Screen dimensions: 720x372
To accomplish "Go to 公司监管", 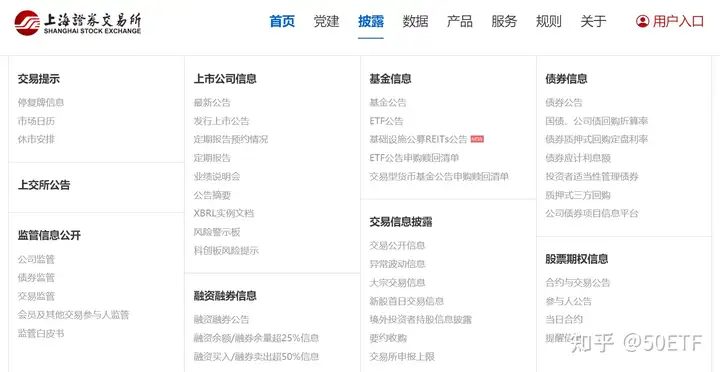I will [36, 259].
